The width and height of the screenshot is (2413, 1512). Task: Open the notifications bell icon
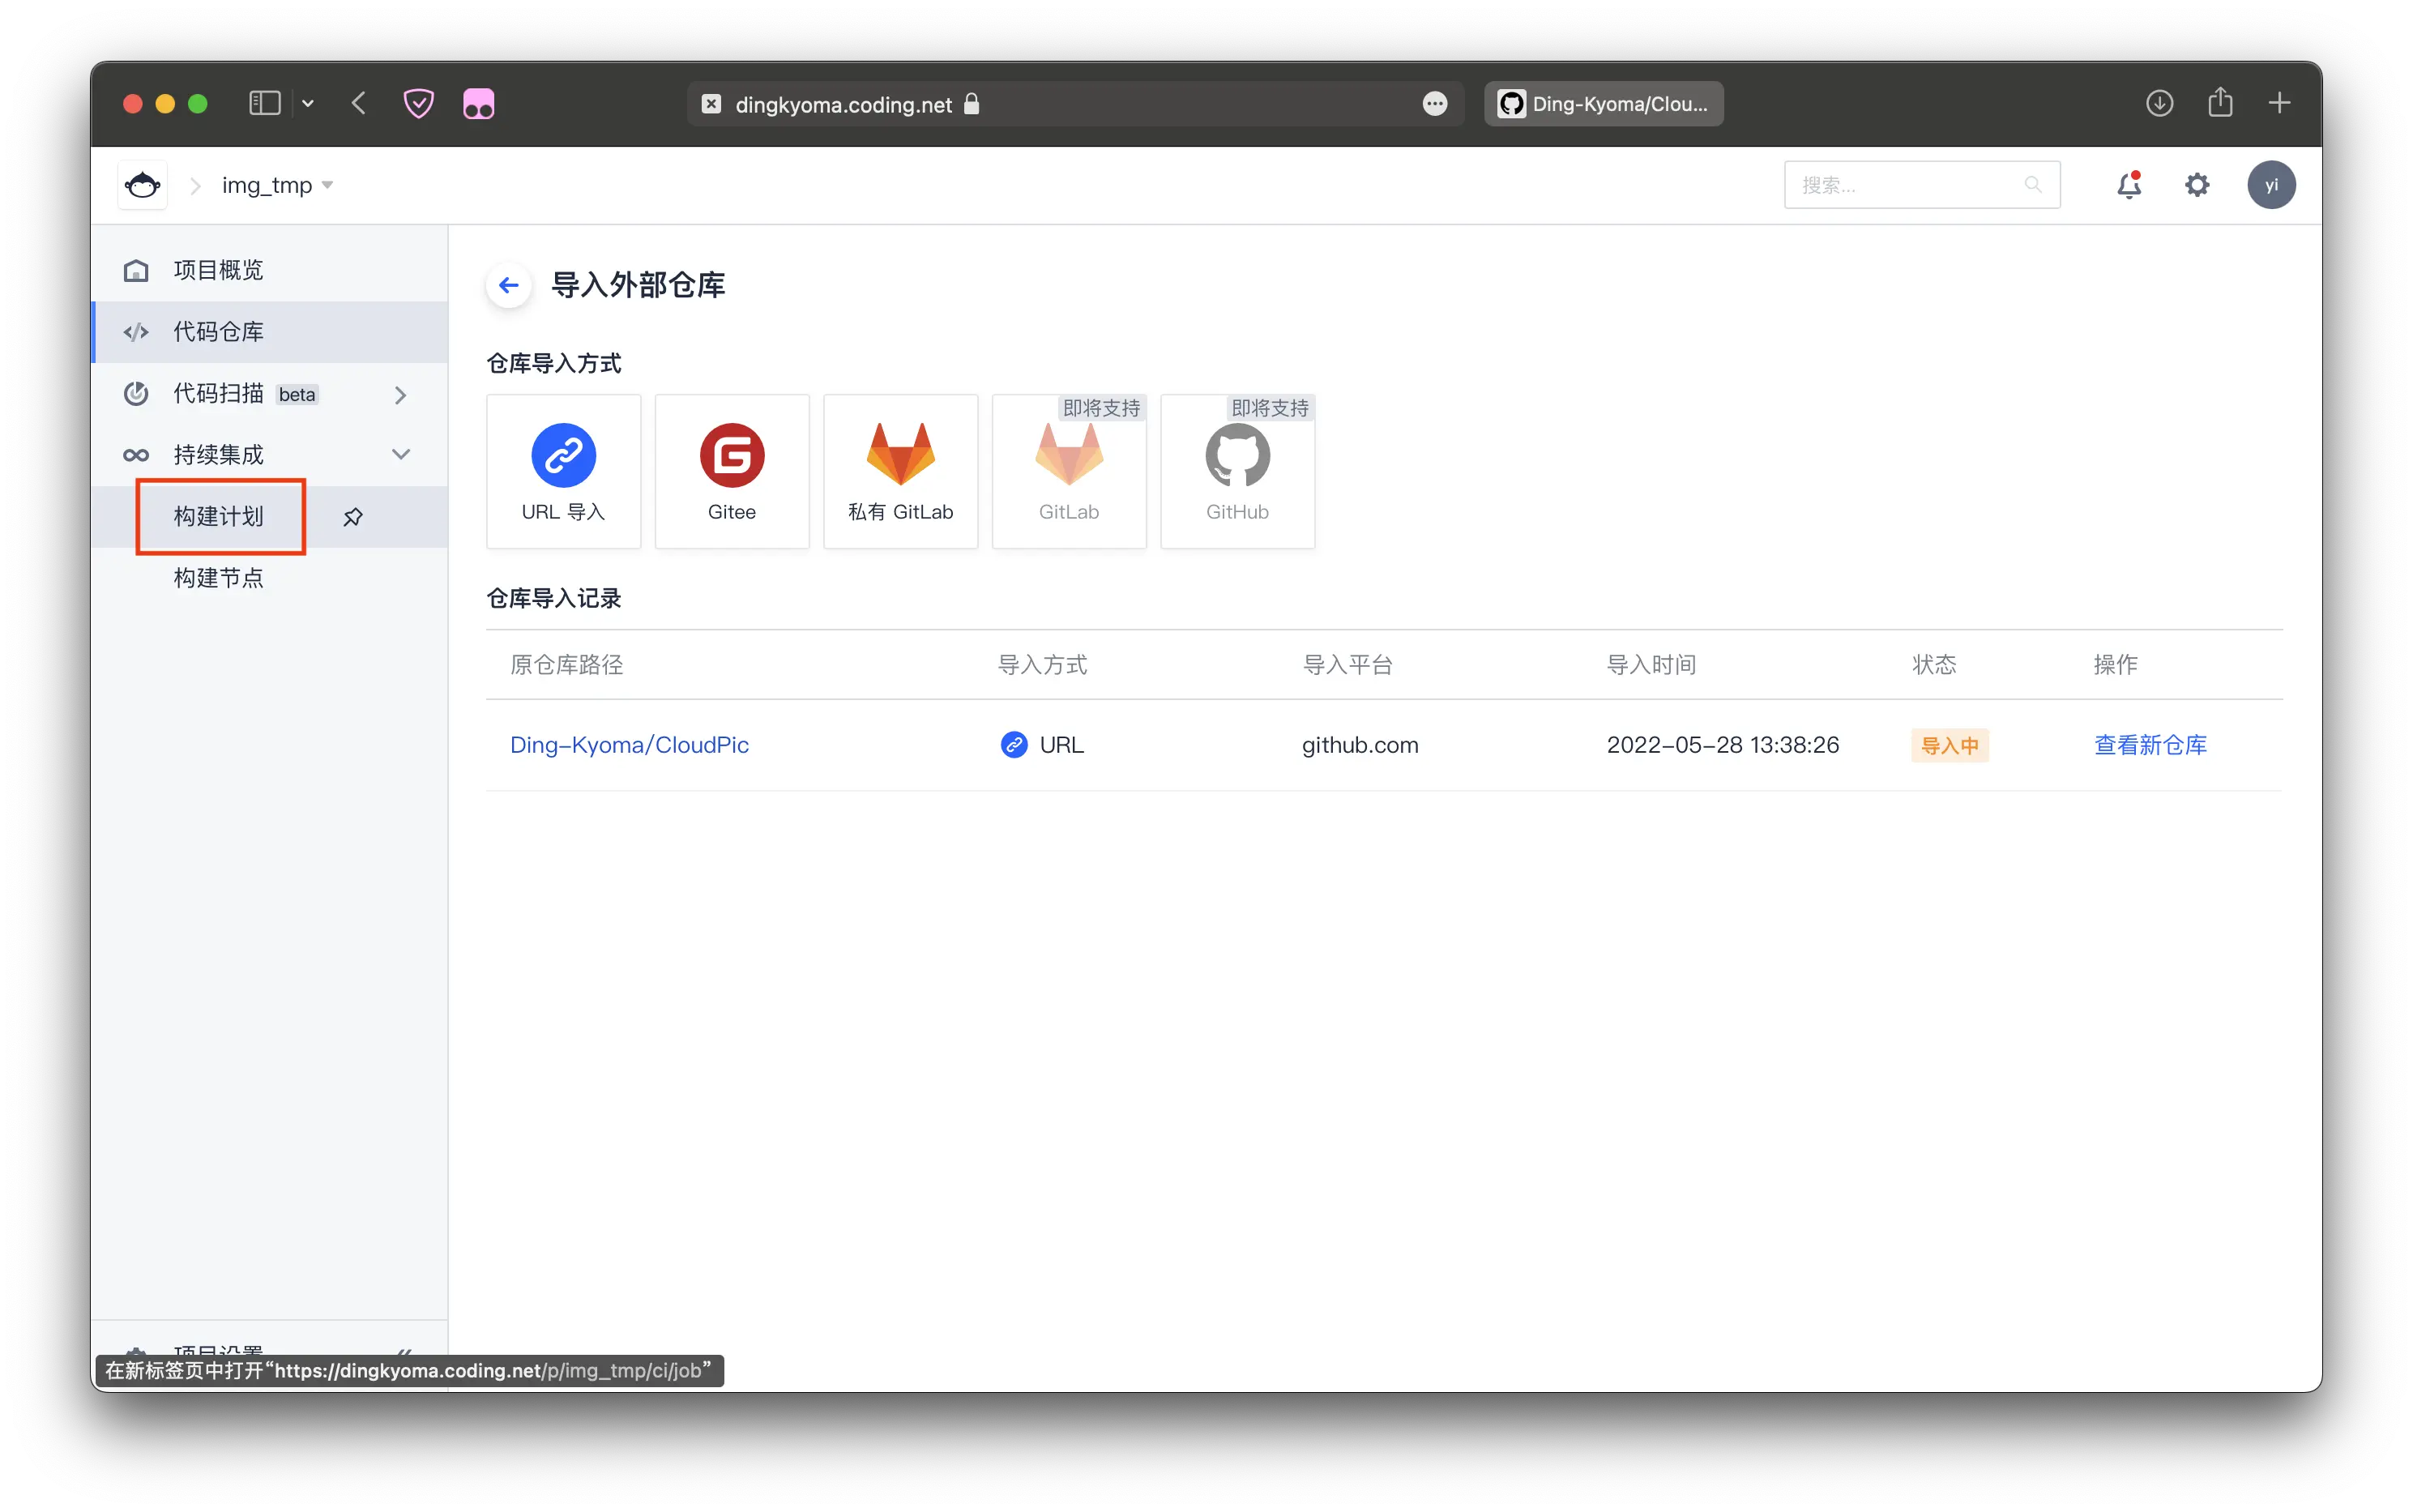pyautogui.click(x=2129, y=185)
